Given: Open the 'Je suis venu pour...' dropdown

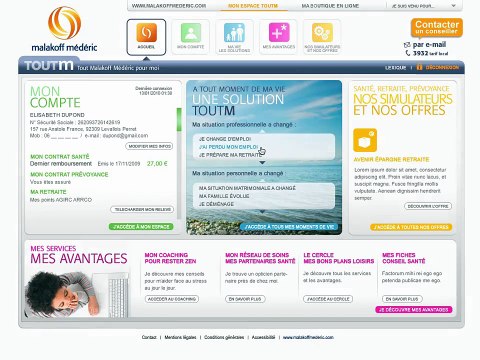Looking at the screenshot, I should pos(423,6).
